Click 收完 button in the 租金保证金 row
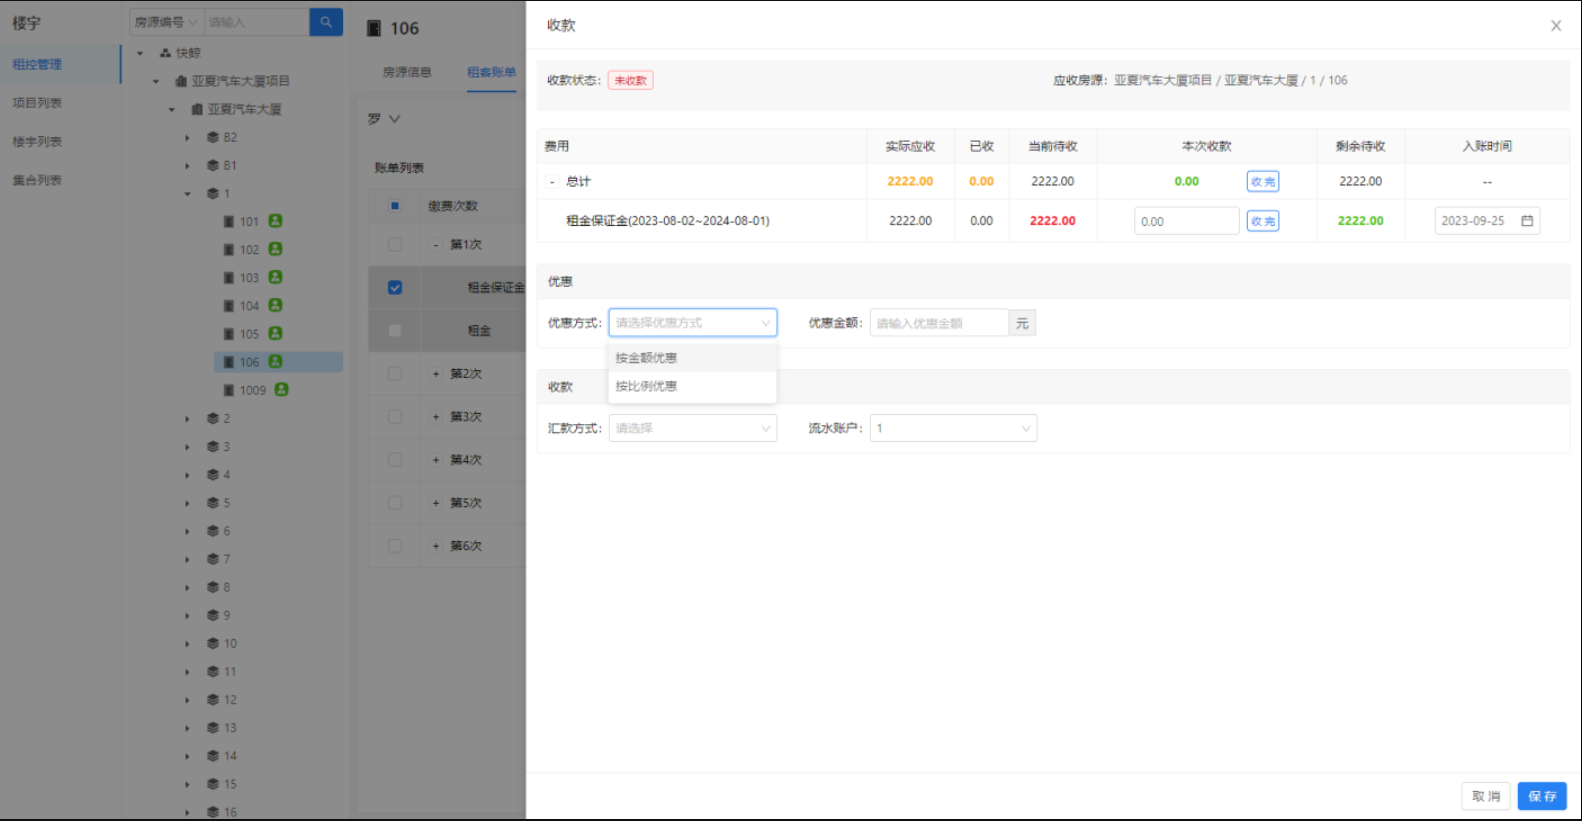1582x821 pixels. point(1262,221)
